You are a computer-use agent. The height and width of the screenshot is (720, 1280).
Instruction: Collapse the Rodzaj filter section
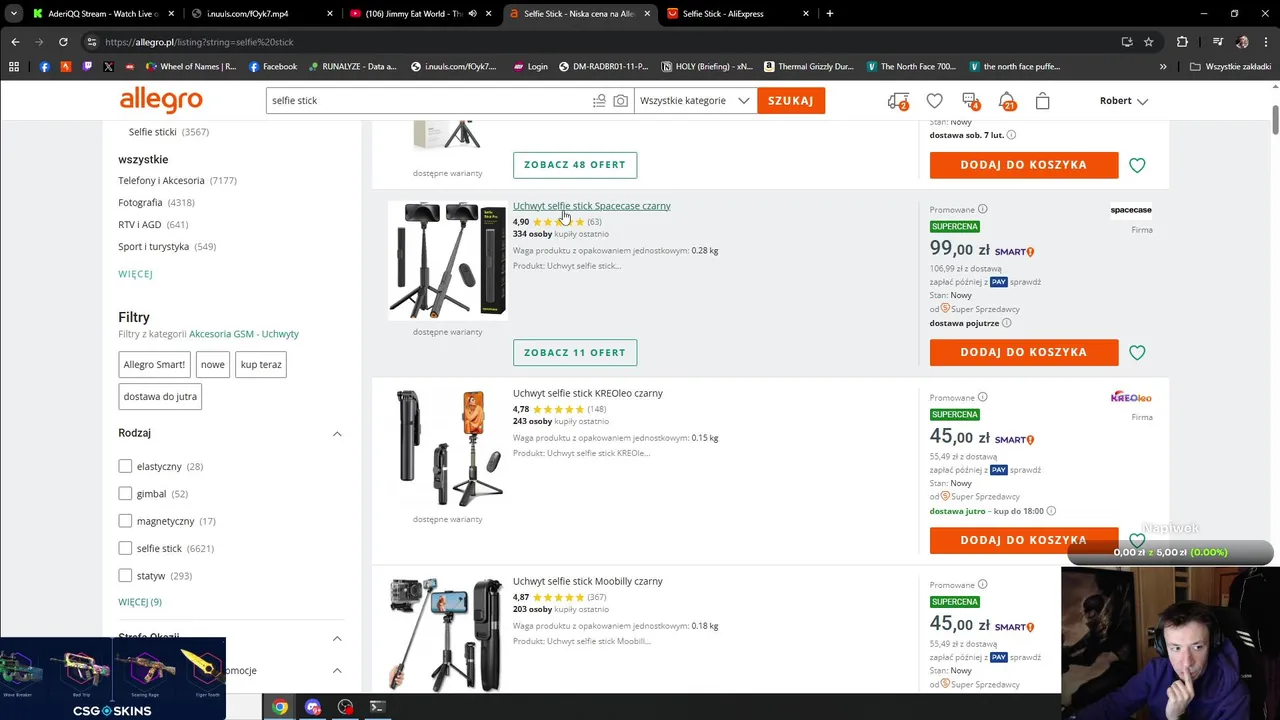pos(337,434)
